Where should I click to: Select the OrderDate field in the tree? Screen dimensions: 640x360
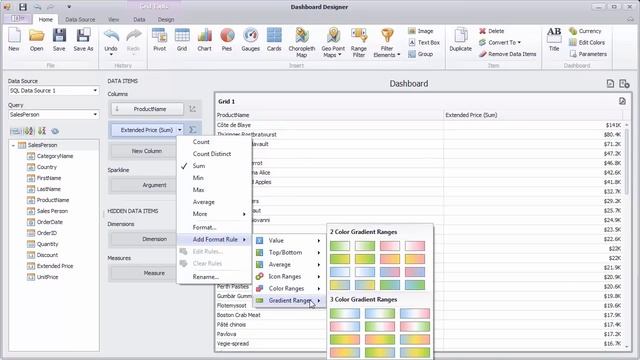click(45, 222)
